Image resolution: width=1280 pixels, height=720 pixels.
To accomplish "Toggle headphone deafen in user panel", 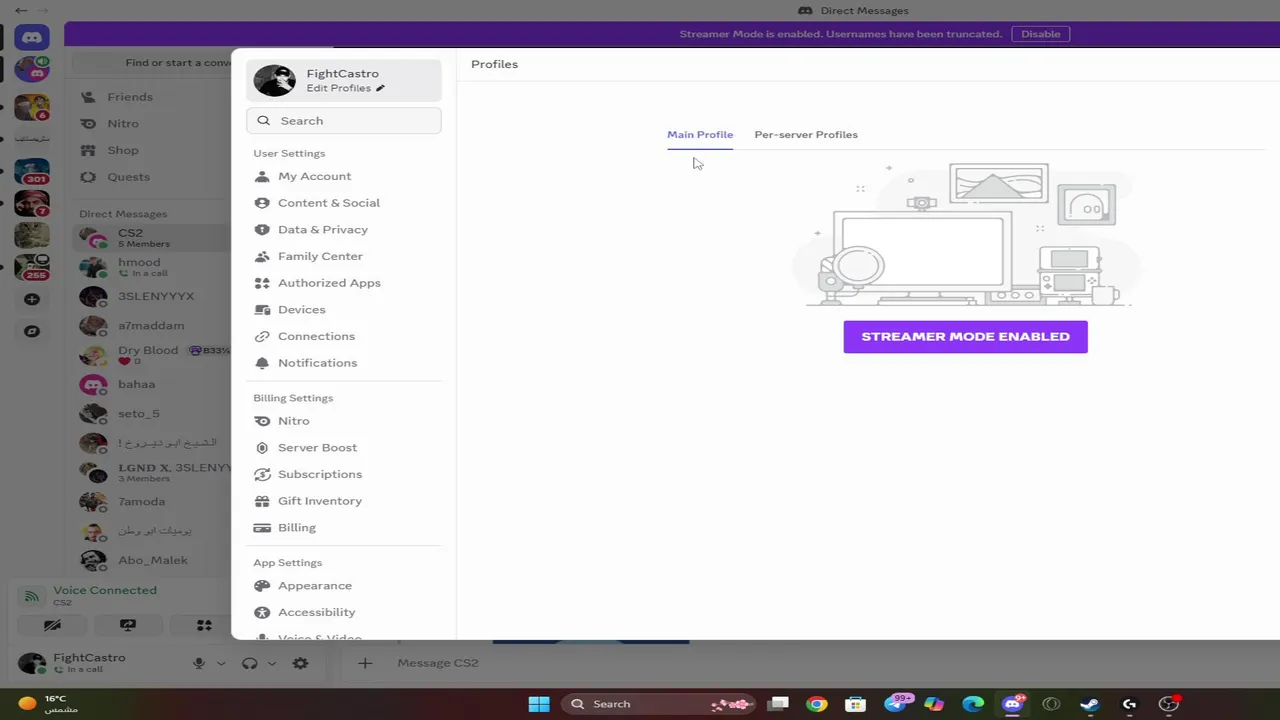I will coord(250,663).
